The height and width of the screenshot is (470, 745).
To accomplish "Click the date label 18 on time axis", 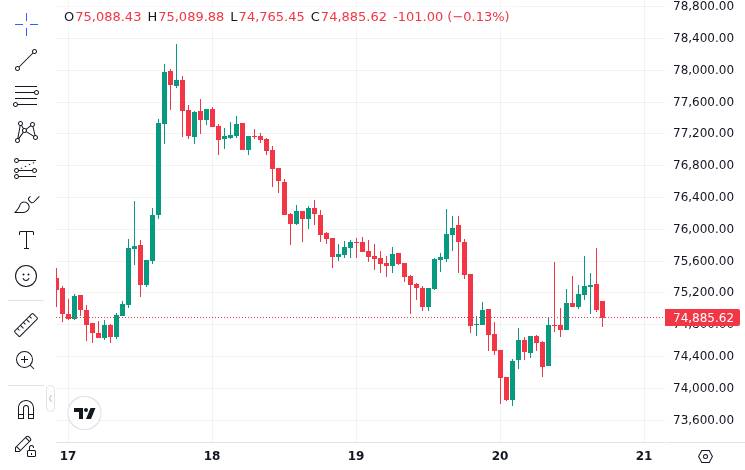I will tap(212, 456).
